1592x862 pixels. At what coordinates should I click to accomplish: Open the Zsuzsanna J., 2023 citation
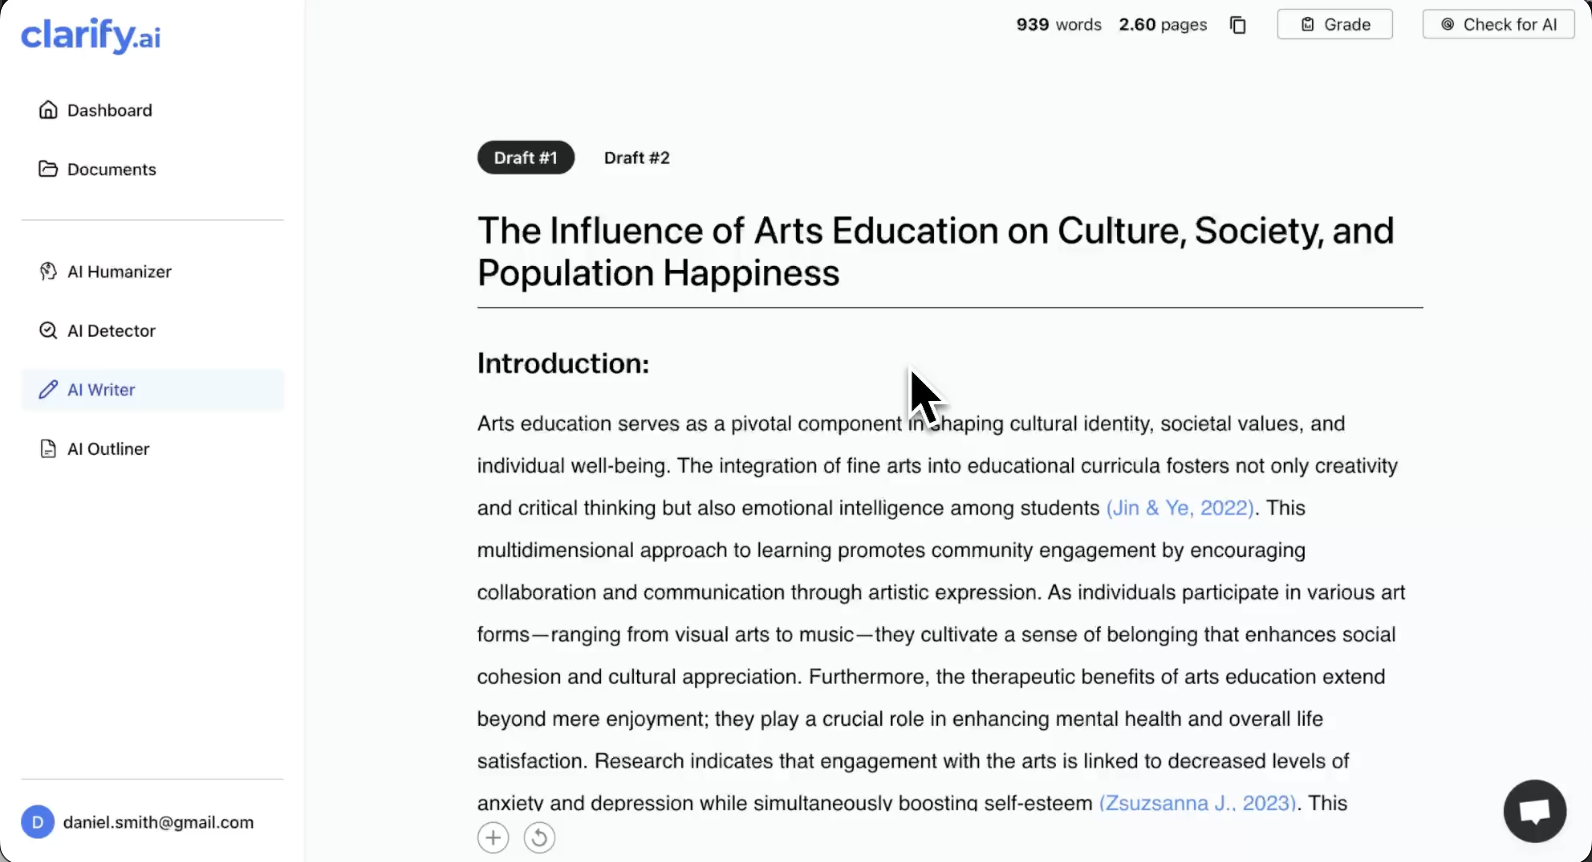(x=1197, y=803)
